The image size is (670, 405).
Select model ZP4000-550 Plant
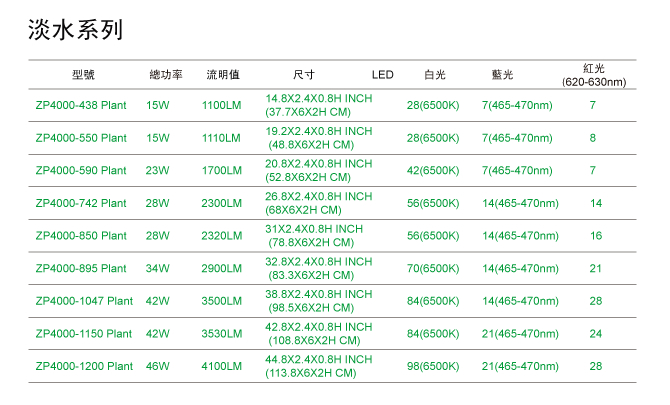point(81,138)
